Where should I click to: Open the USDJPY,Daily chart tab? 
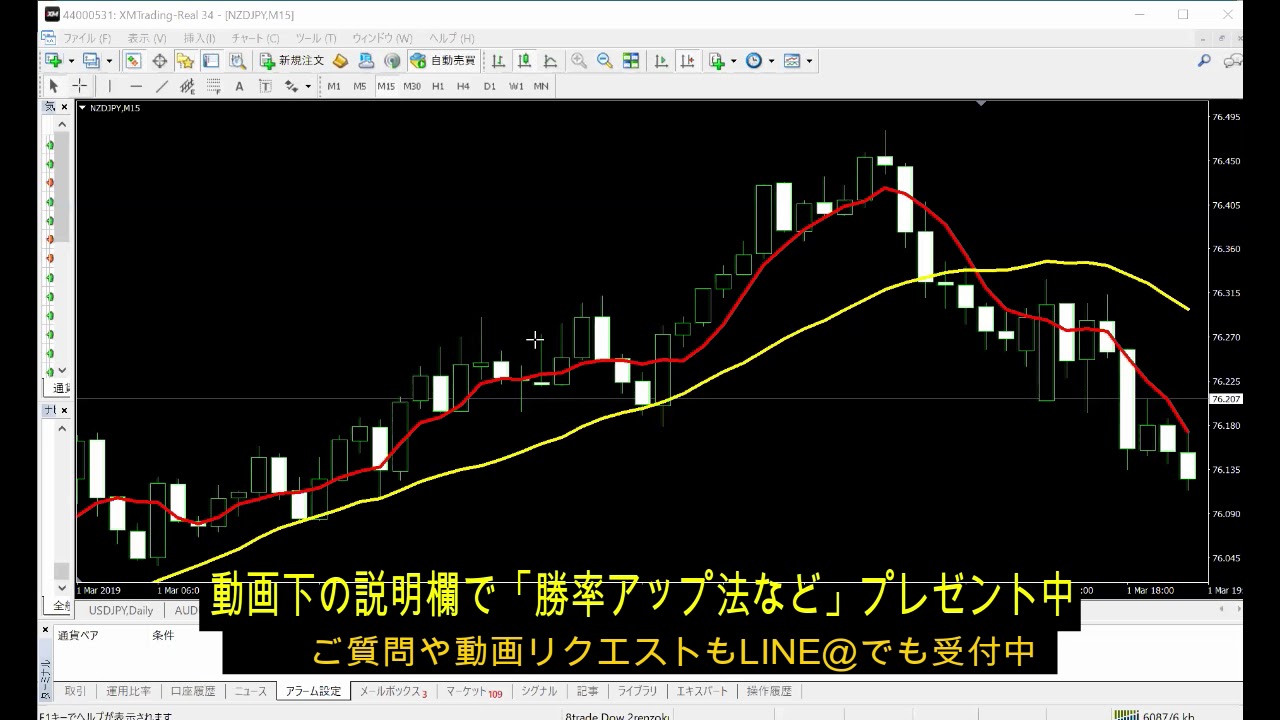[x=121, y=610]
